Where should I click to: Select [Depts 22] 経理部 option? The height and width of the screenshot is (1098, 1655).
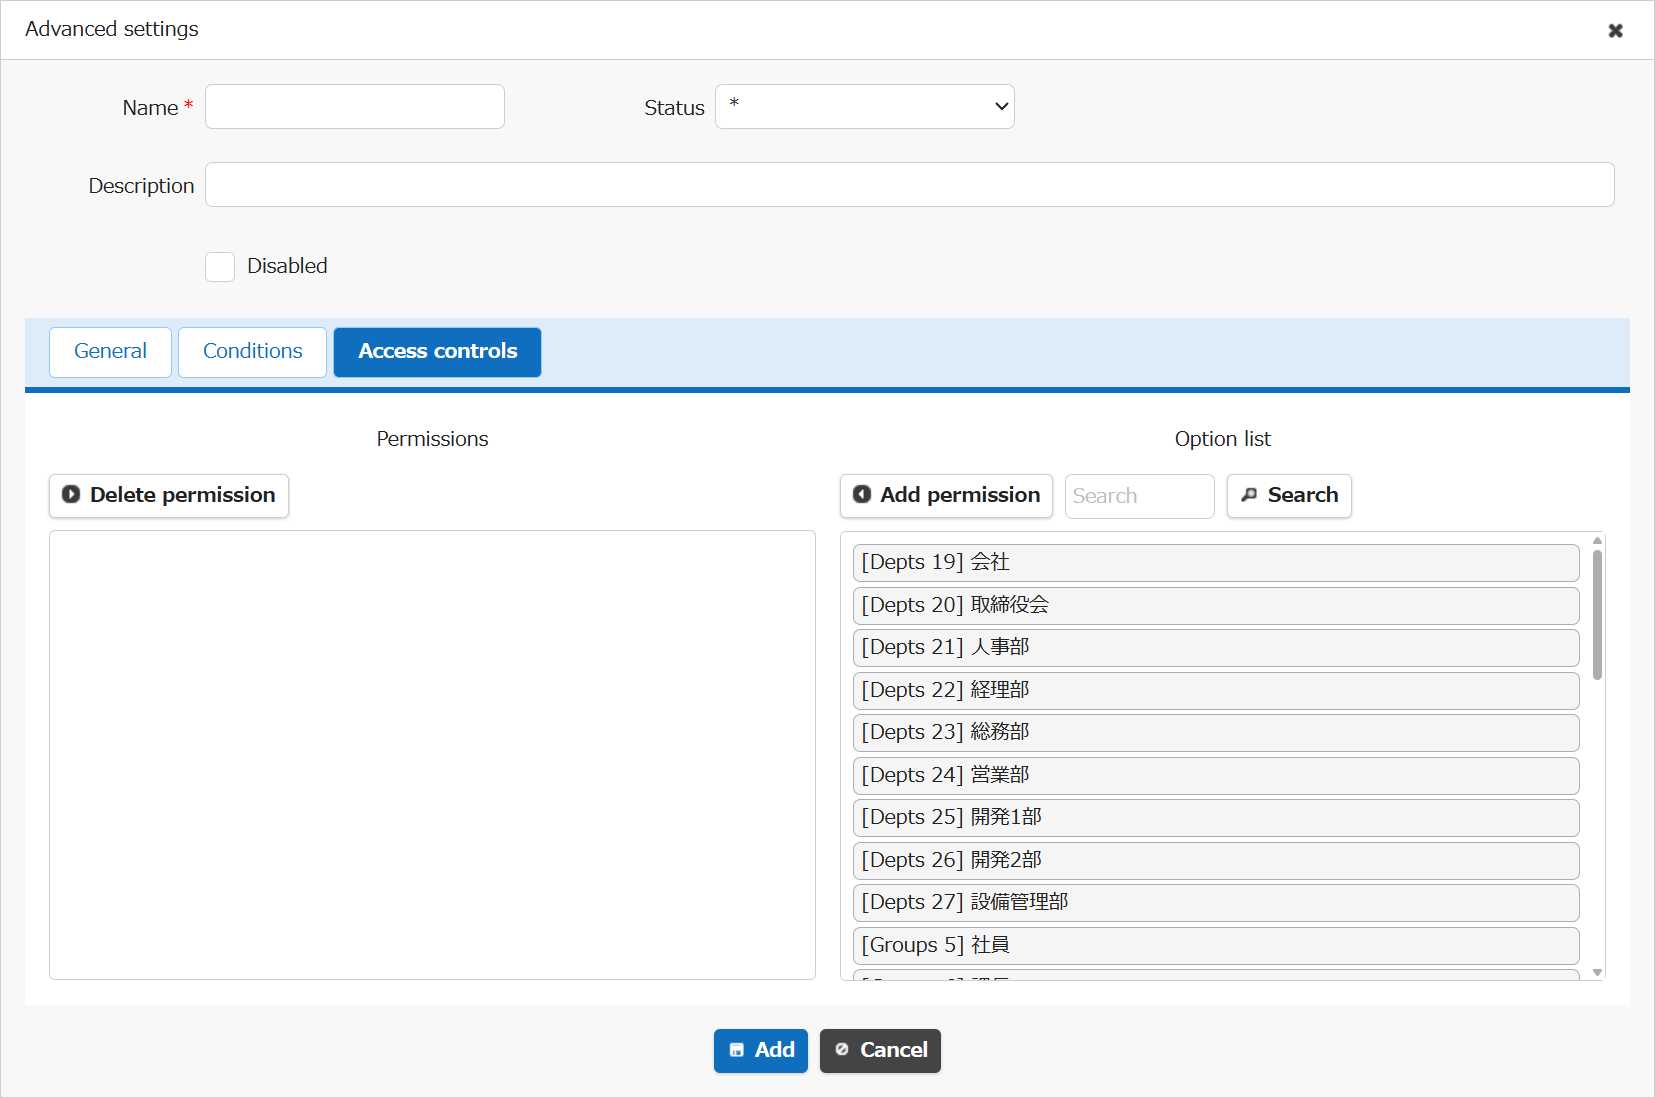click(x=1216, y=691)
